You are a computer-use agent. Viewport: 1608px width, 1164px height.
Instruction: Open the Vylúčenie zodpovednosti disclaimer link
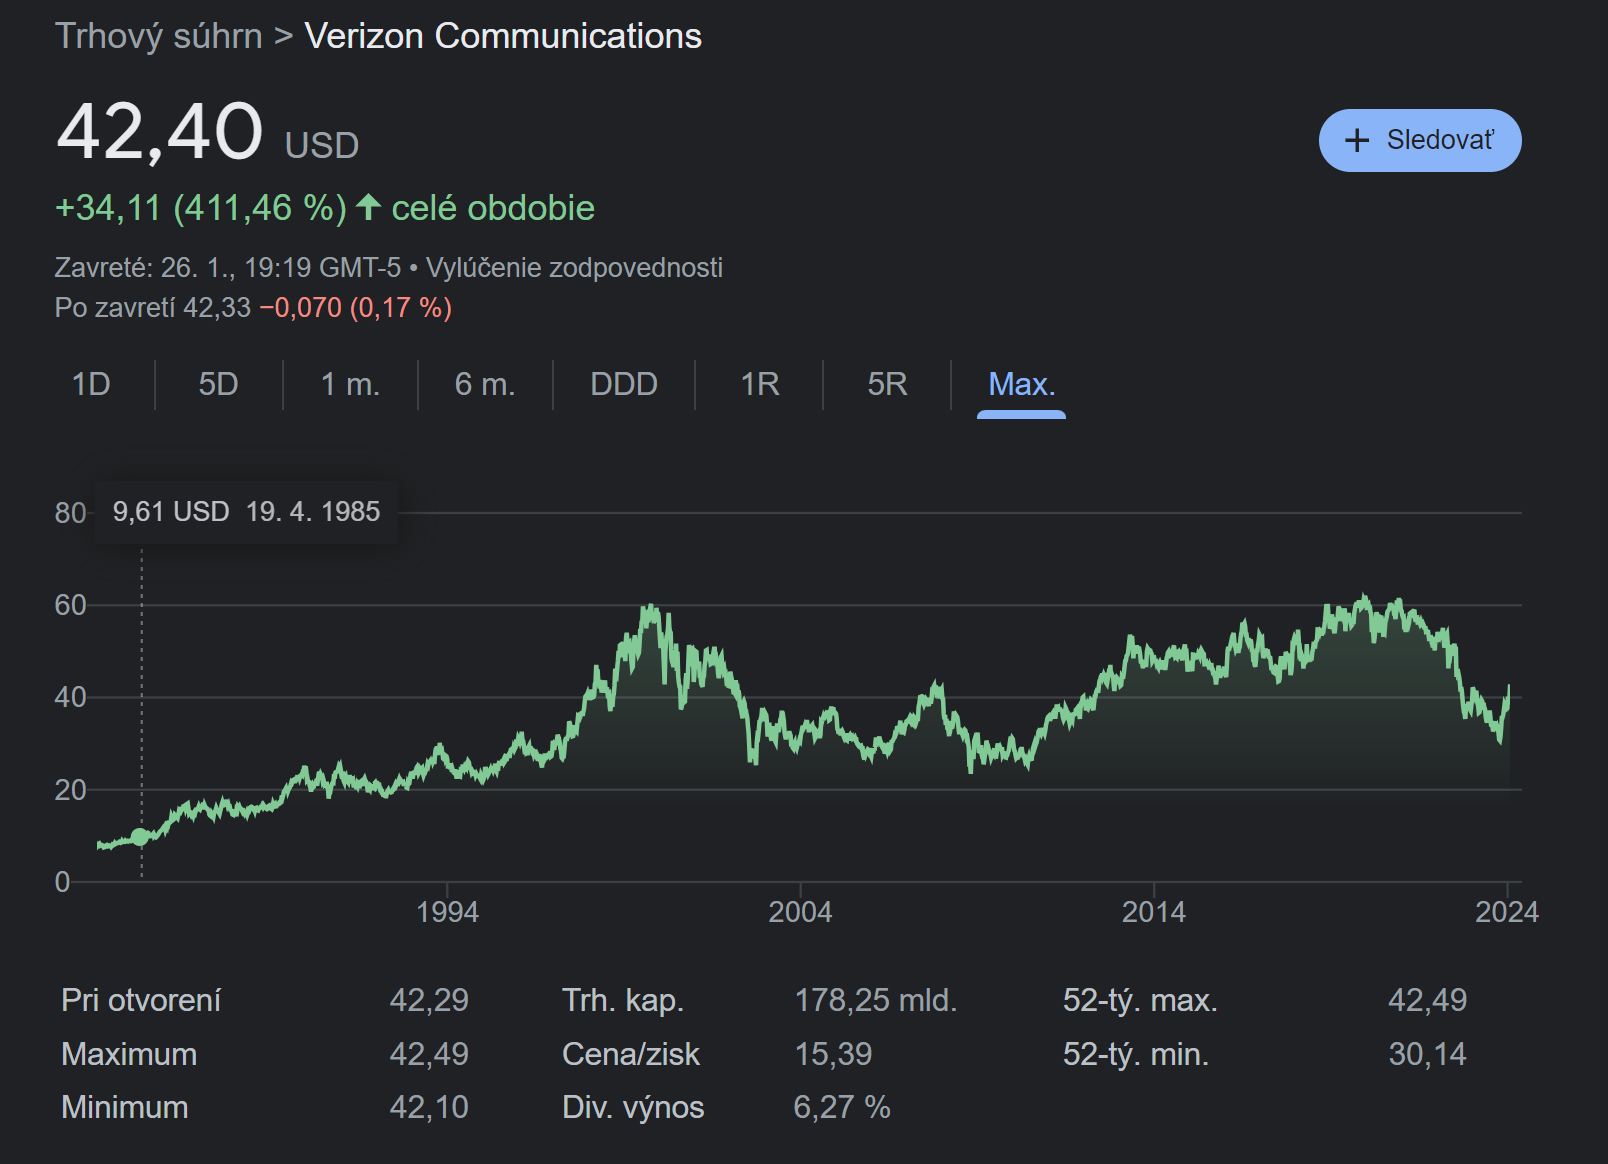(x=574, y=268)
